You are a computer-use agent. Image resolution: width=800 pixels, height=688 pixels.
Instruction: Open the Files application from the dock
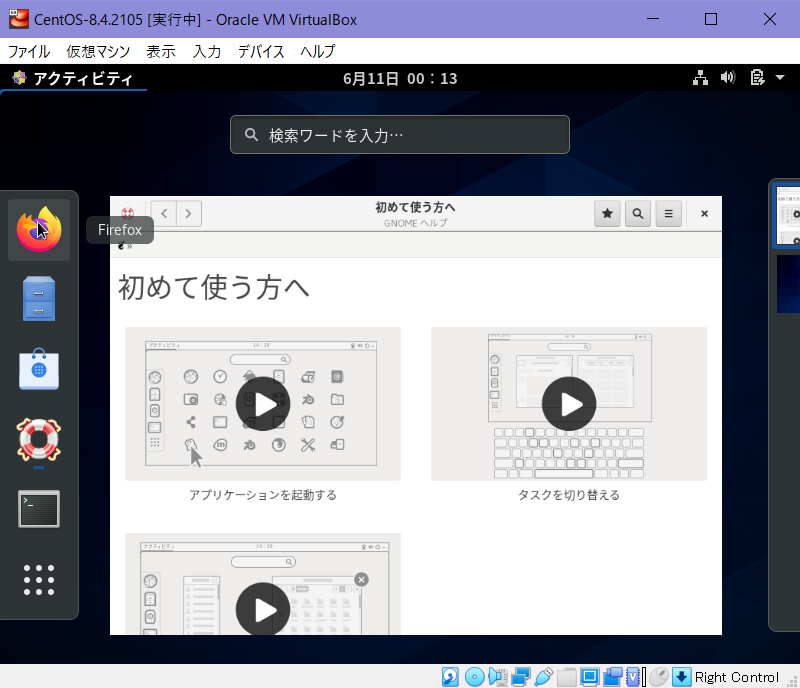point(38,299)
